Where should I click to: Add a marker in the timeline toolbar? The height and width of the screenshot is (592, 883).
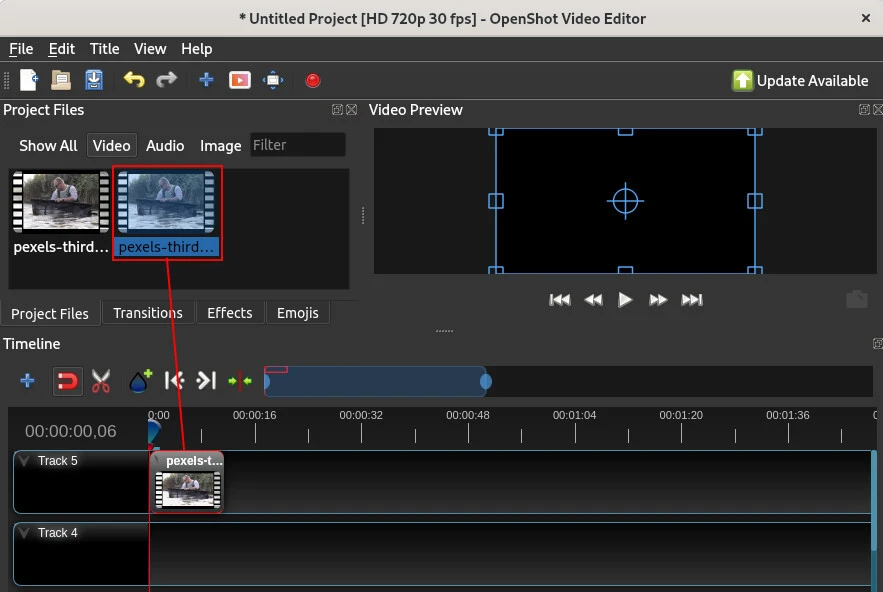tap(140, 381)
